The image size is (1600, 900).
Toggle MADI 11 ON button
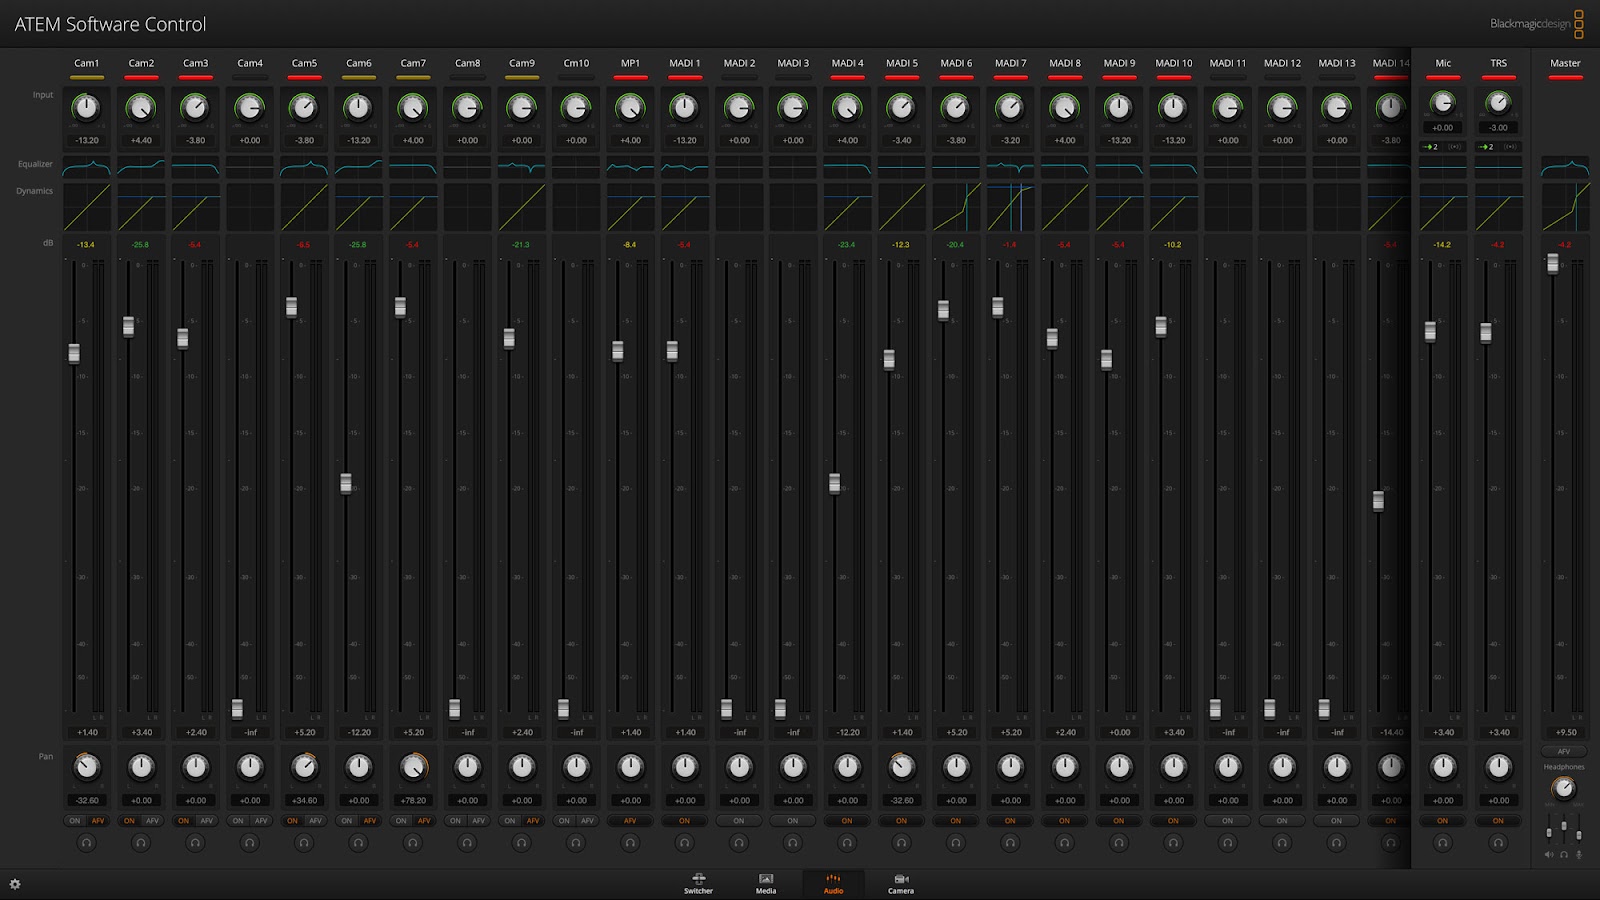[1227, 821]
